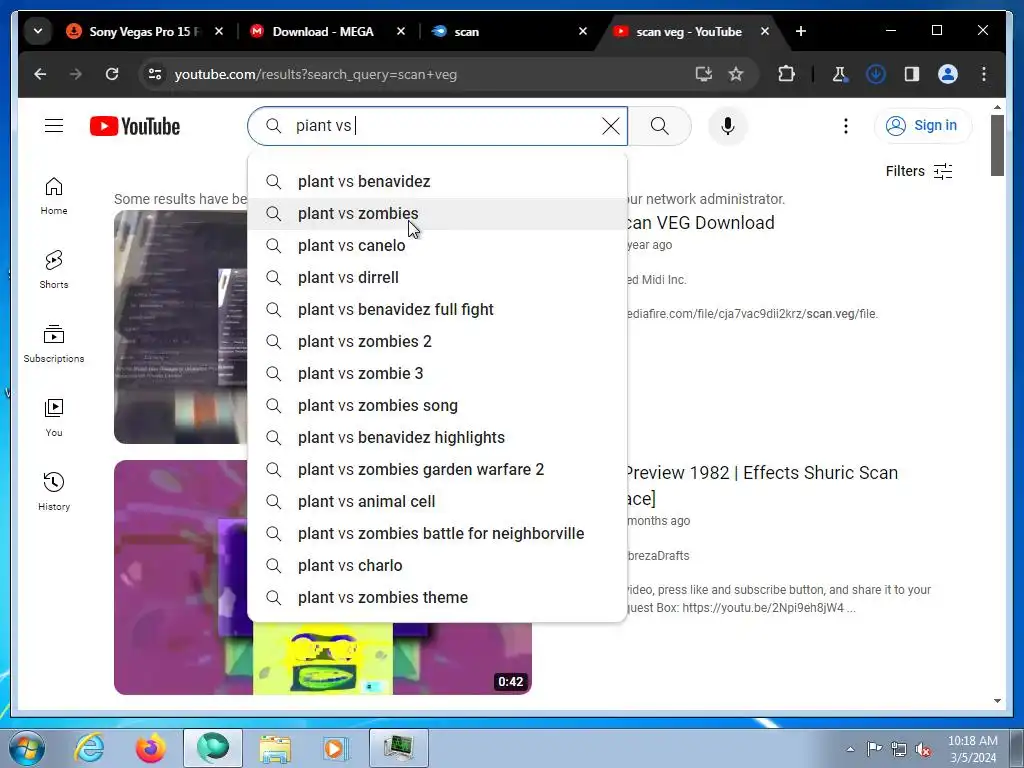Open the tab search dropdown arrow
This screenshot has width=1024, height=768.
pyautogui.click(x=38, y=31)
